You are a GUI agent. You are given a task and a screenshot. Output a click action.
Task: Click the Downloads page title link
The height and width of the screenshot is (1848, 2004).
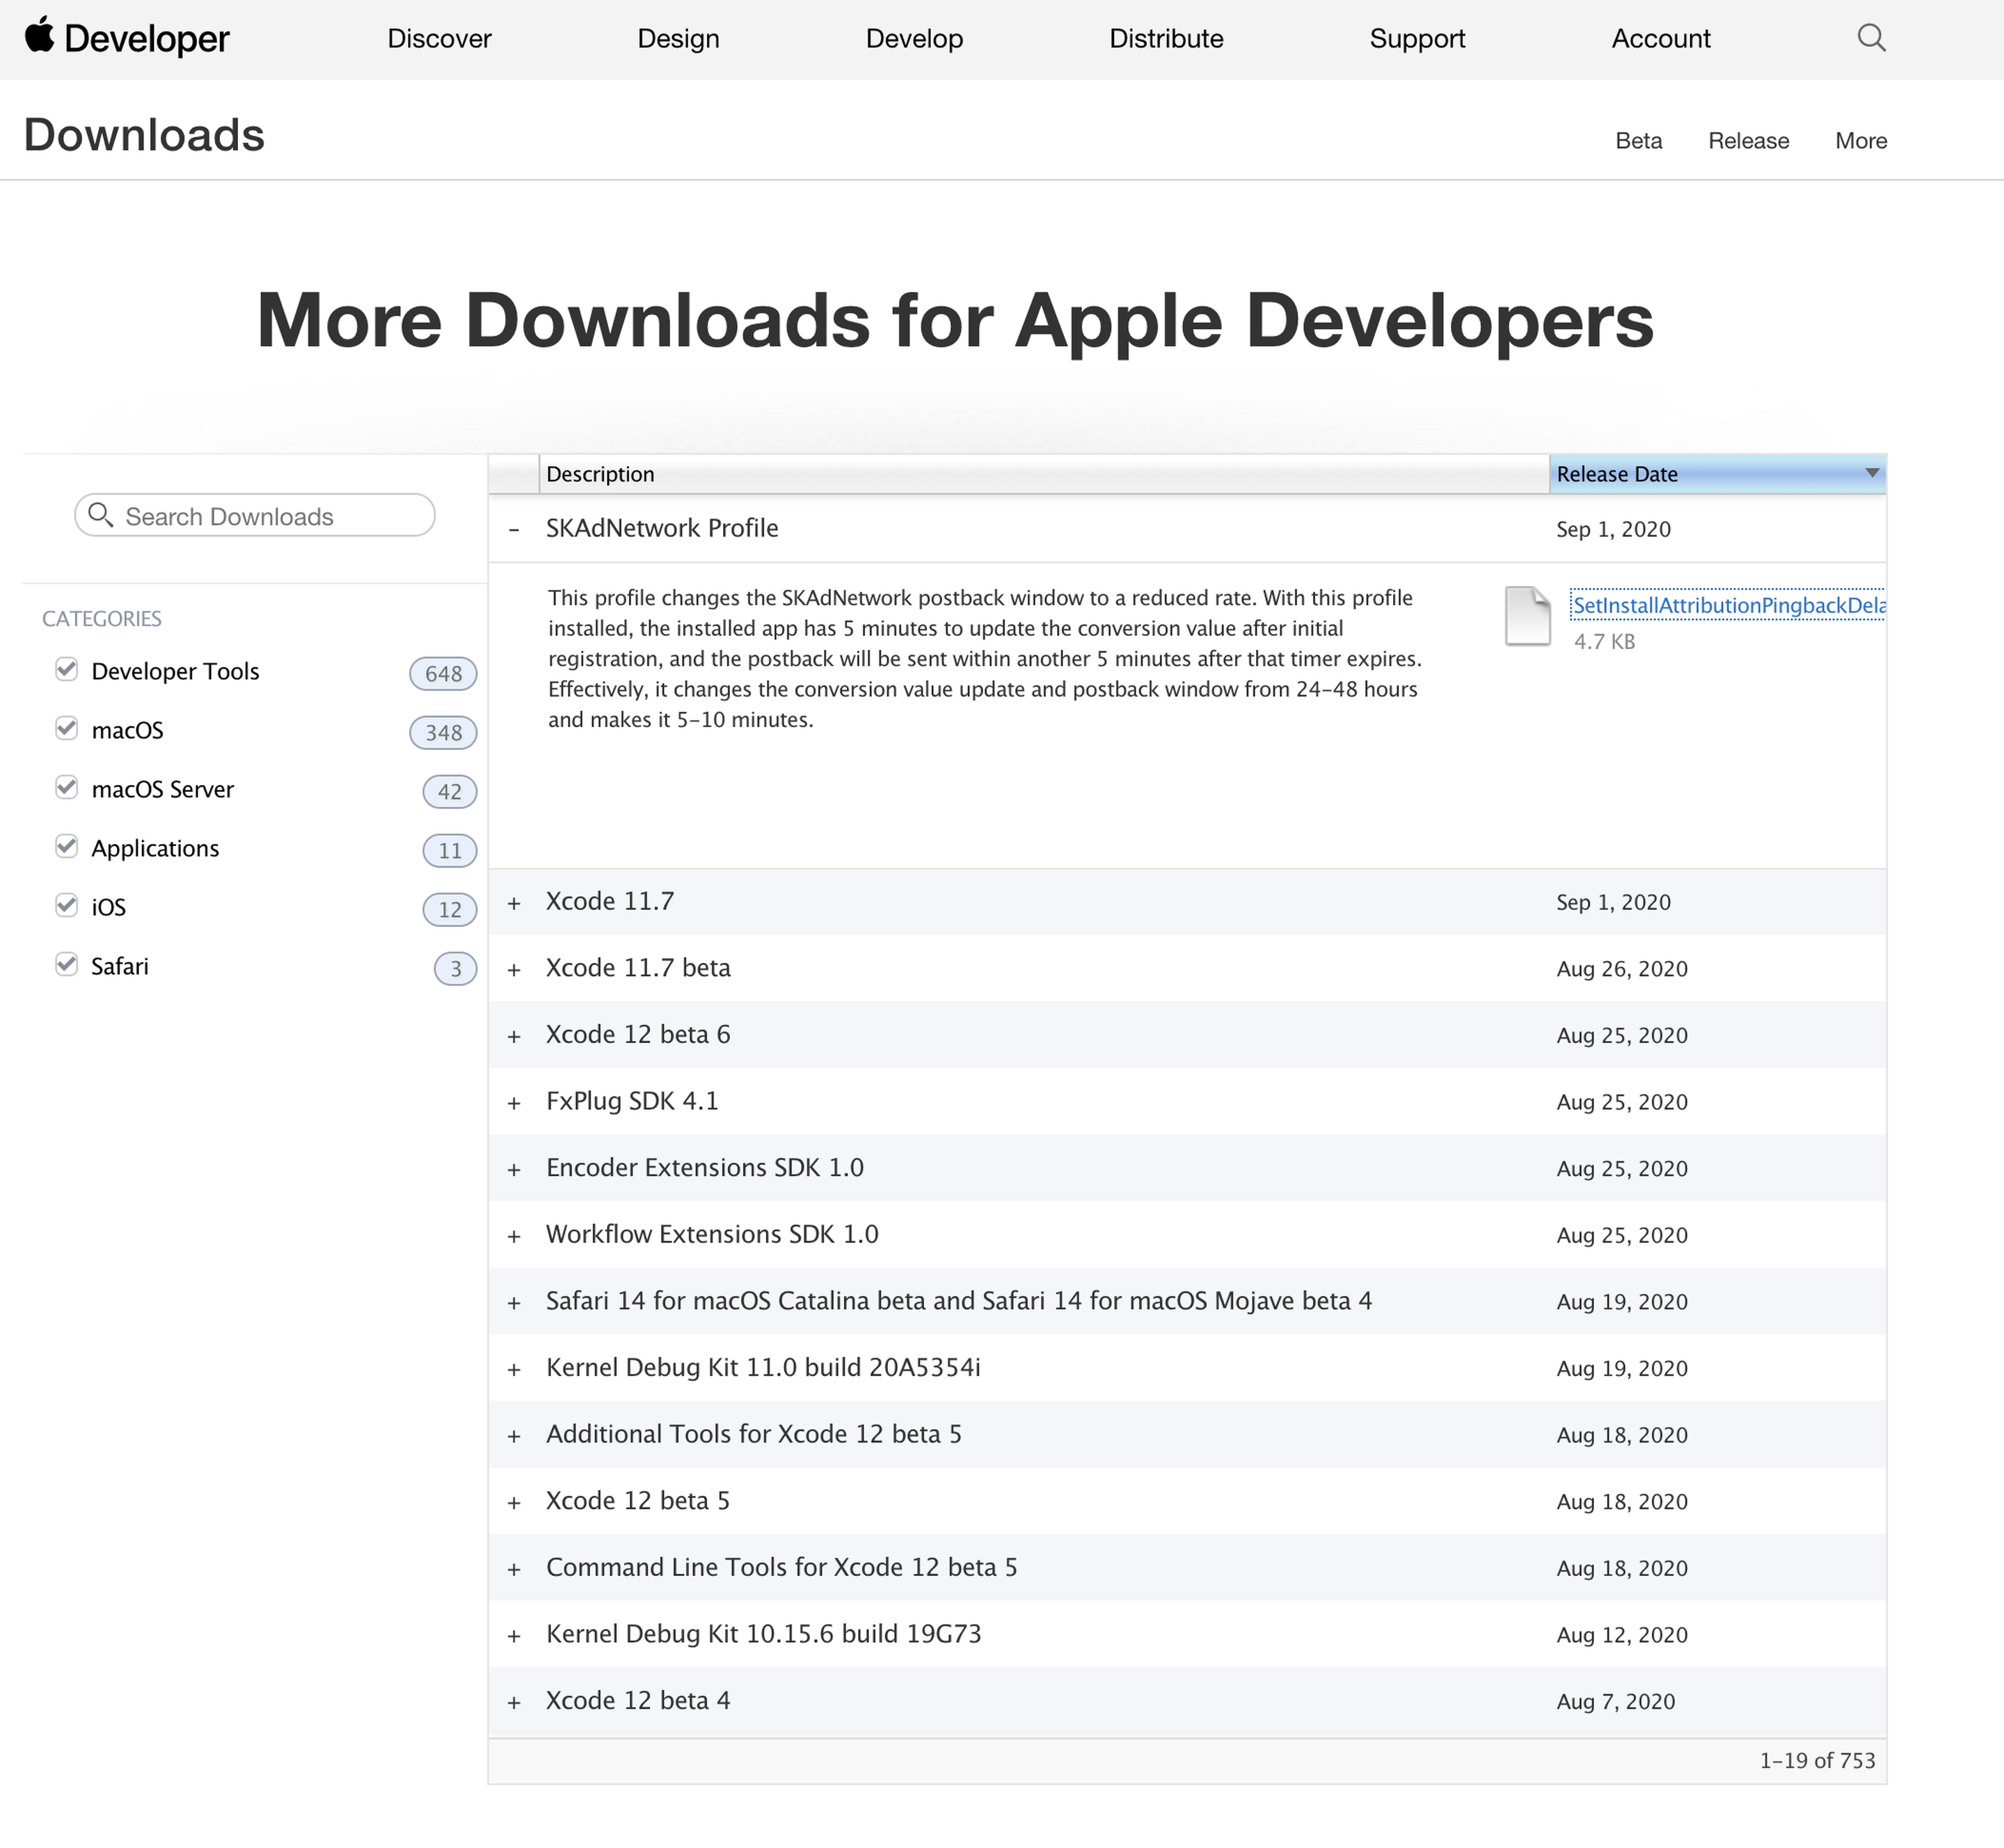(144, 134)
